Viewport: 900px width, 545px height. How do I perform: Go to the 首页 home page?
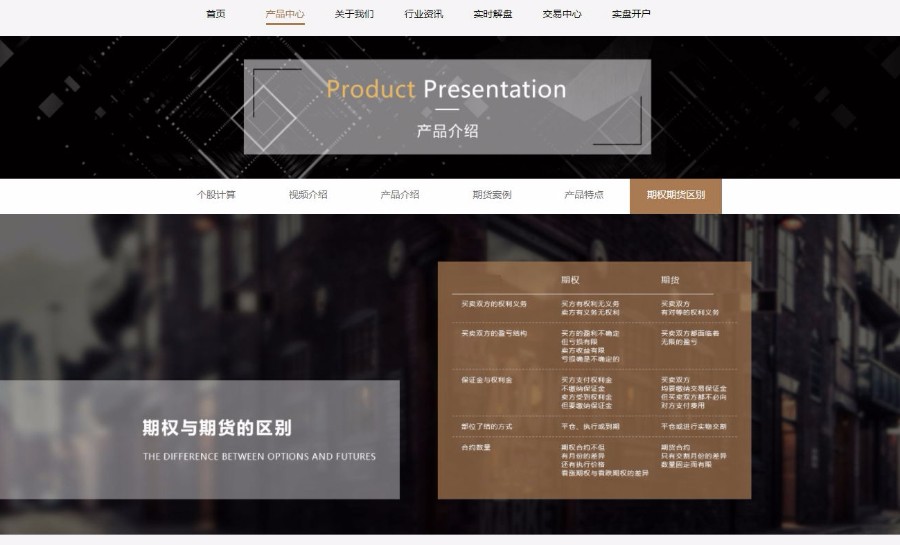pyautogui.click(x=215, y=14)
